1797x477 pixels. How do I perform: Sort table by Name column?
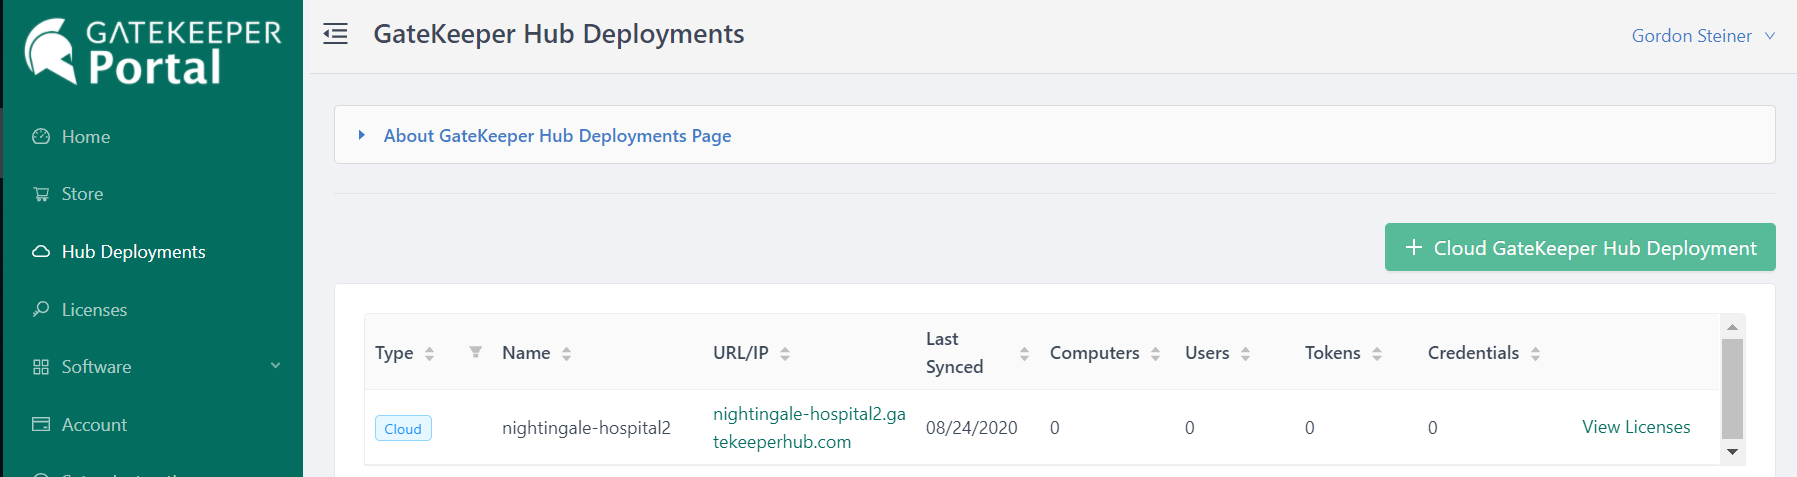566,353
